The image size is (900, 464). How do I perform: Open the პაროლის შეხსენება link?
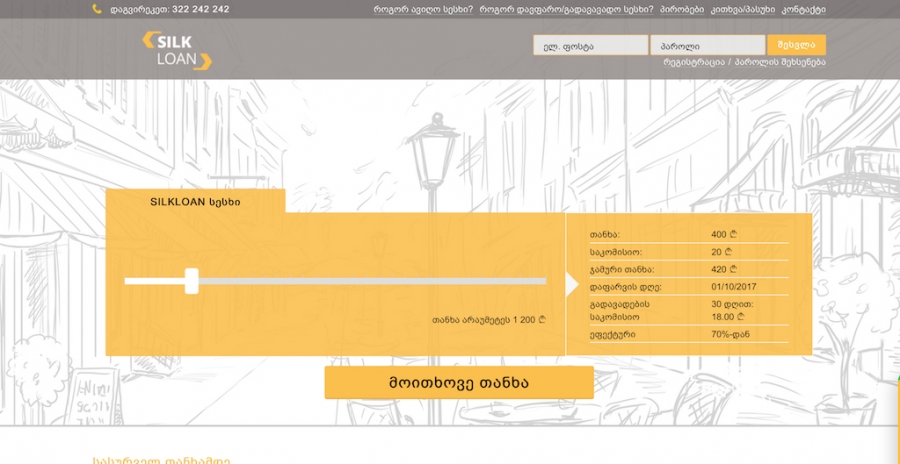[780, 63]
